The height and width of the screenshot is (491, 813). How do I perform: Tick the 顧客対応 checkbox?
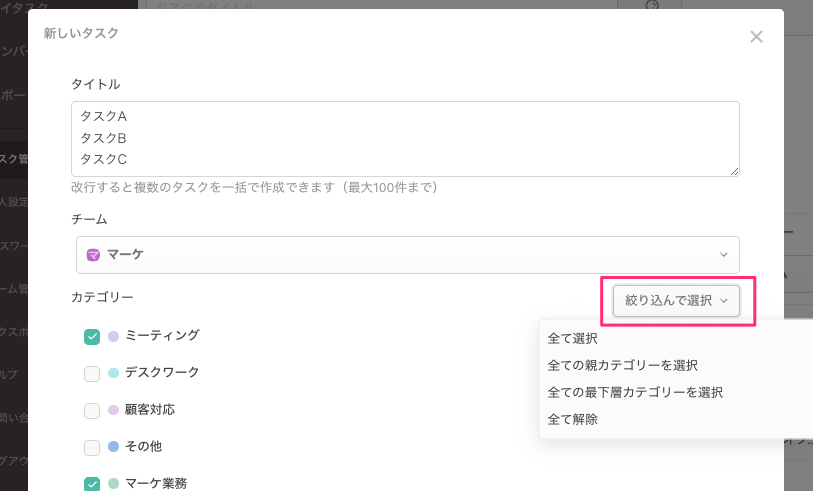[92, 411]
